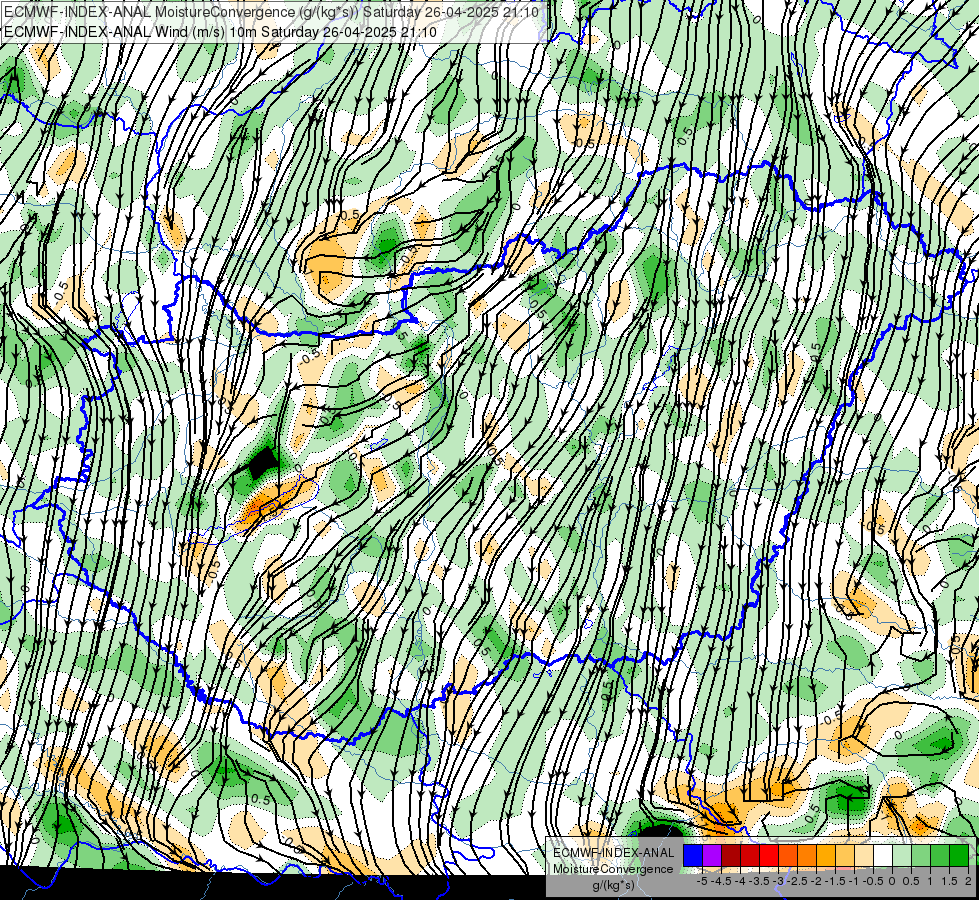Click the 2 tick label ending the legend
Image resolution: width=979 pixels, height=900 pixels.
[968, 881]
